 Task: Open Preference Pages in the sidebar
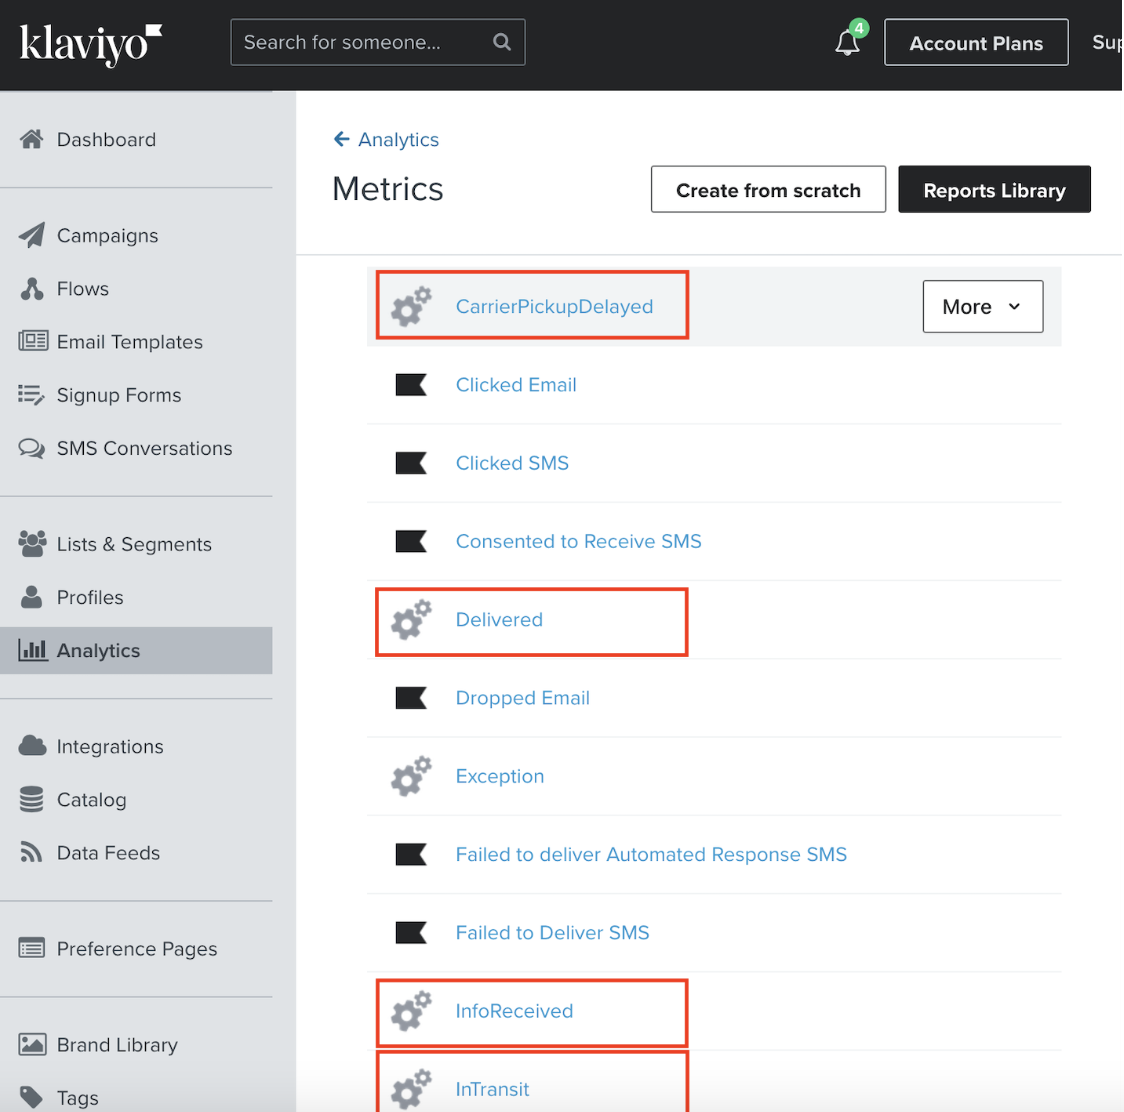(x=136, y=948)
